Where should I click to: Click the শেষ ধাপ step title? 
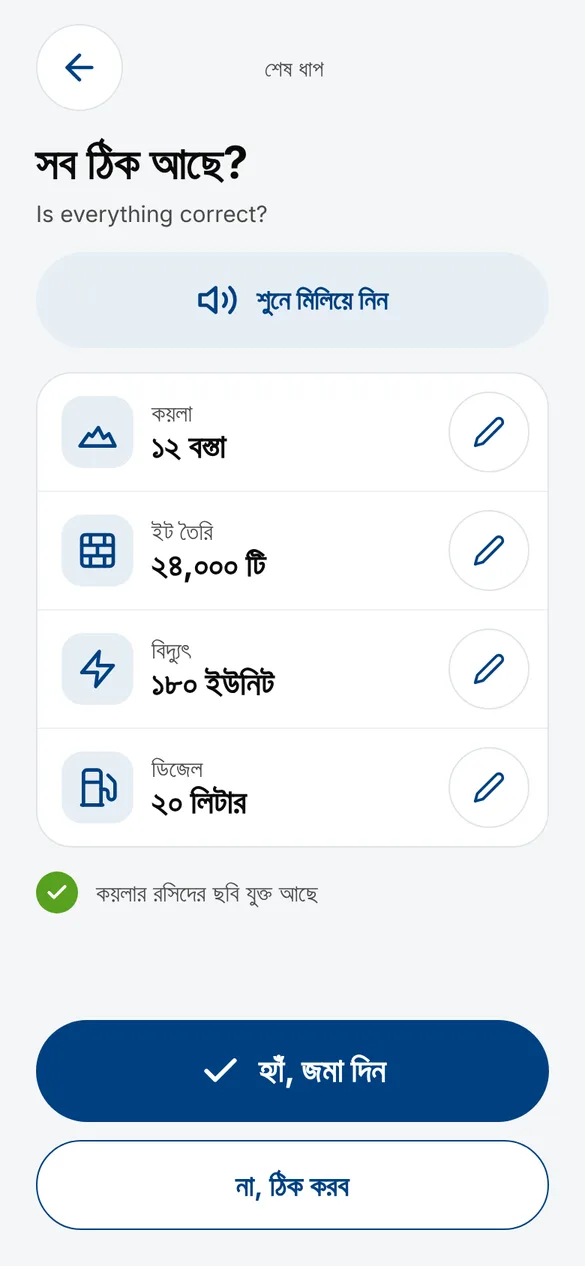(294, 70)
